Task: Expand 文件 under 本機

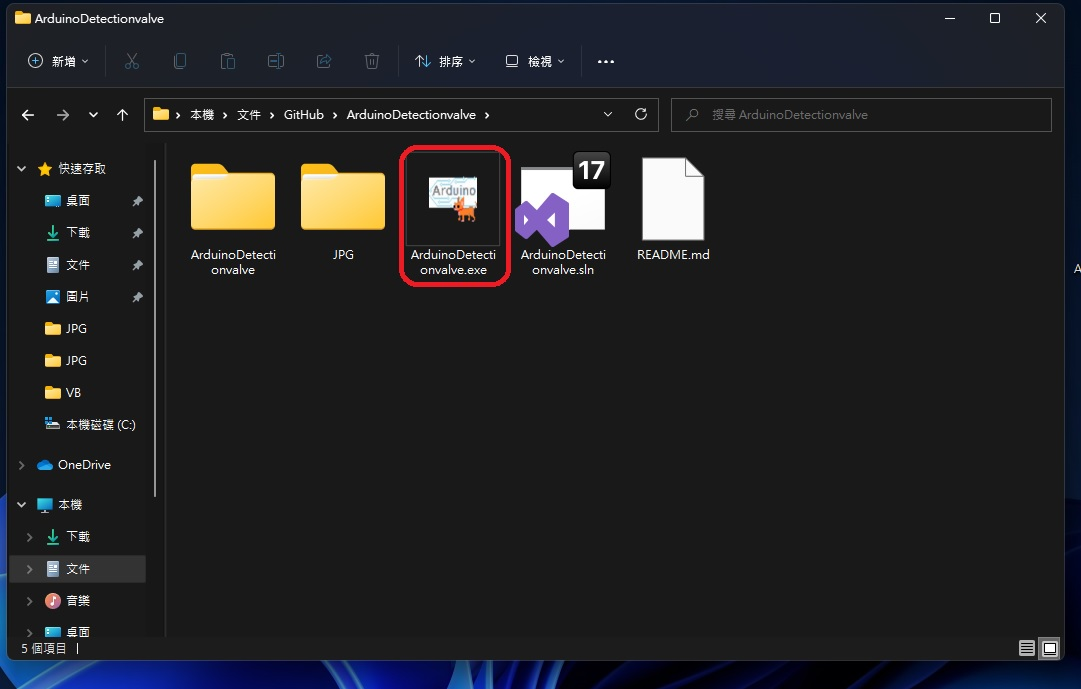Action: [29, 569]
